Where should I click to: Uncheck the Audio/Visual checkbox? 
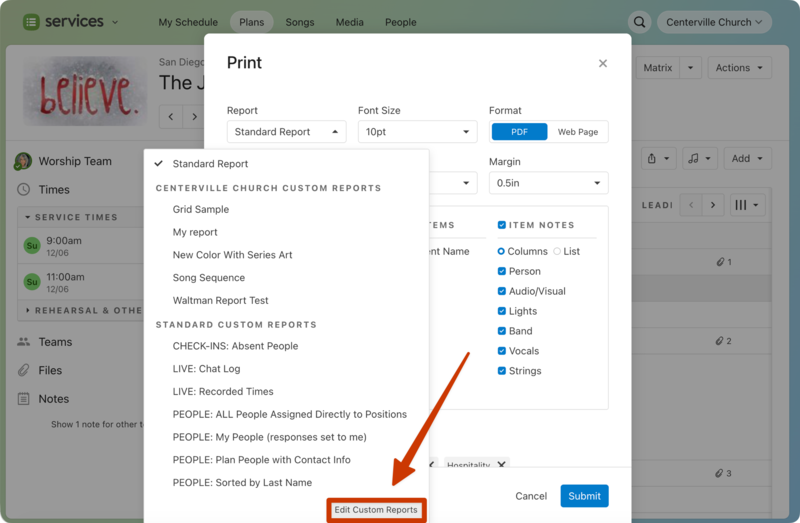[502, 291]
